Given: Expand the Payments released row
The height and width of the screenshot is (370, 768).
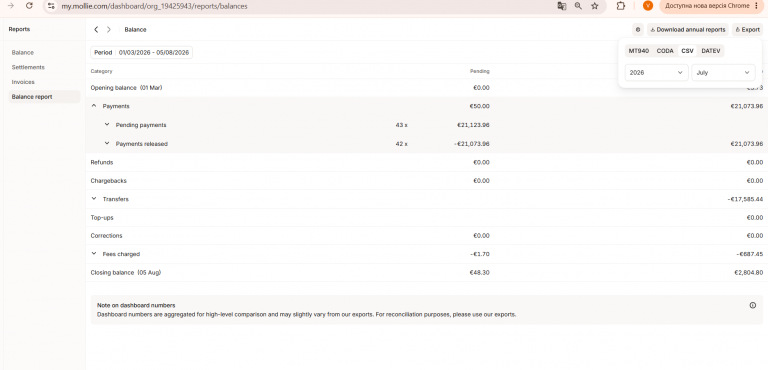Looking at the screenshot, I should tap(107, 144).
